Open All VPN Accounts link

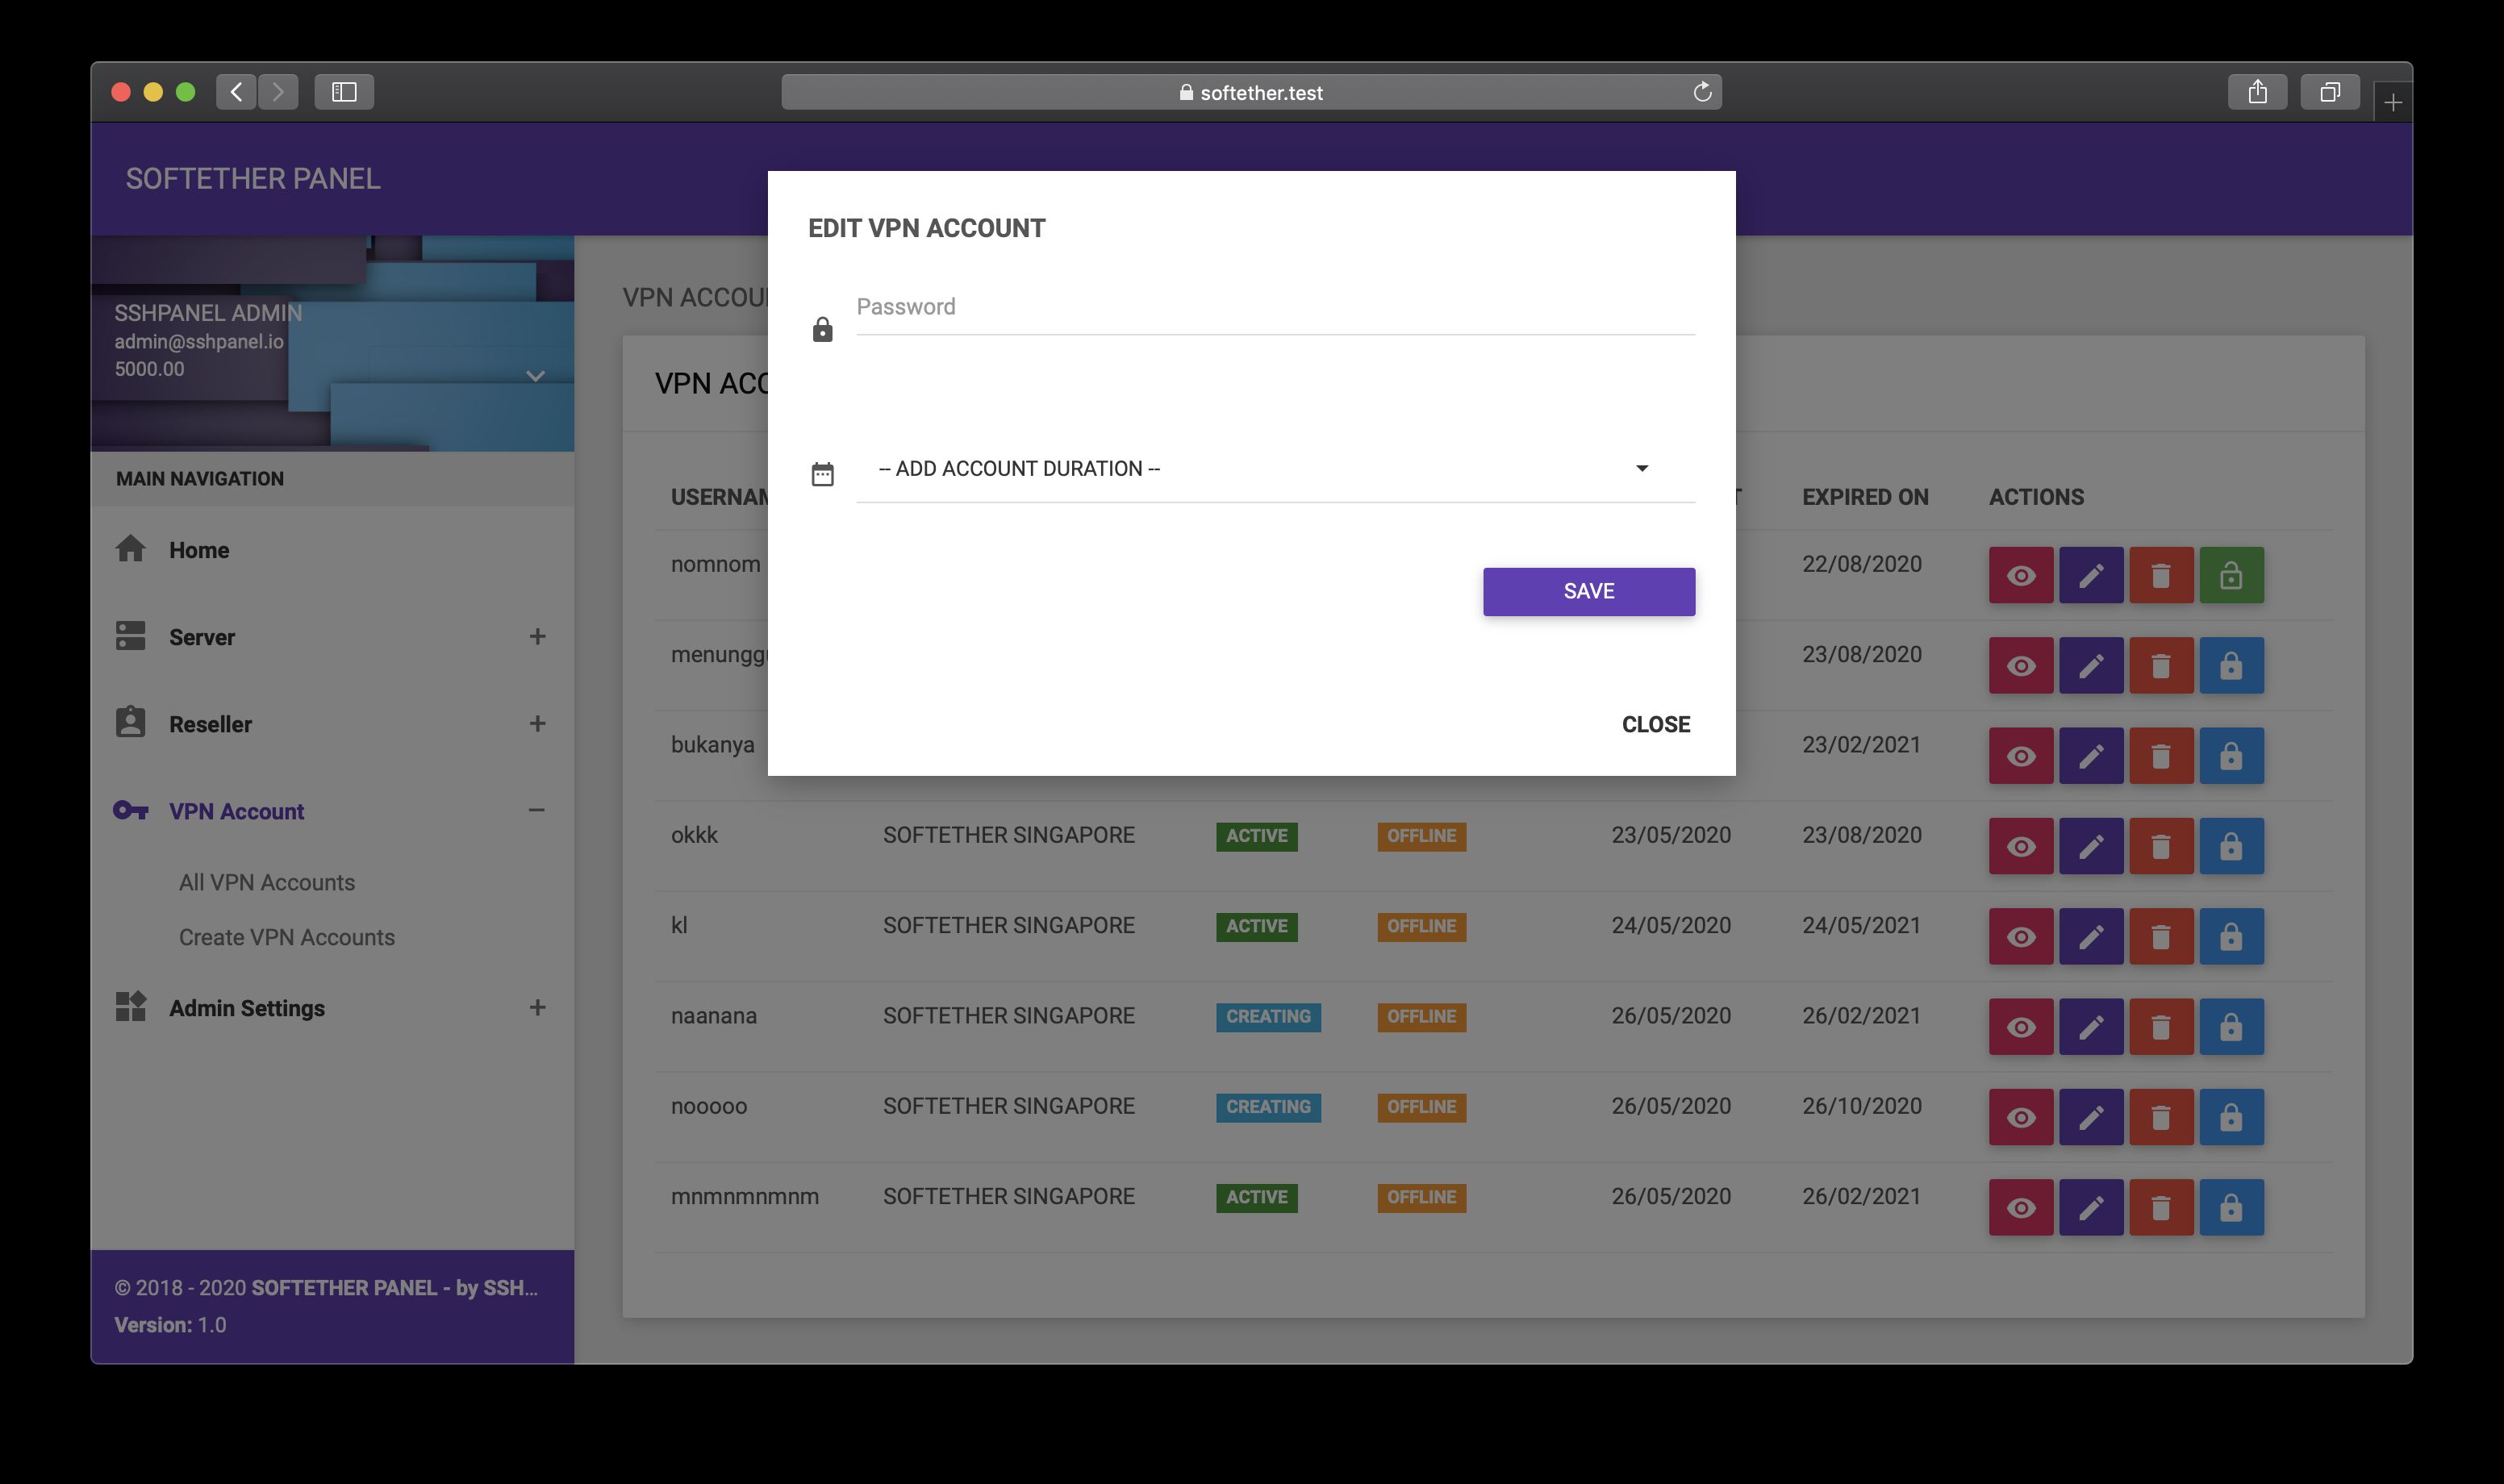tap(267, 882)
